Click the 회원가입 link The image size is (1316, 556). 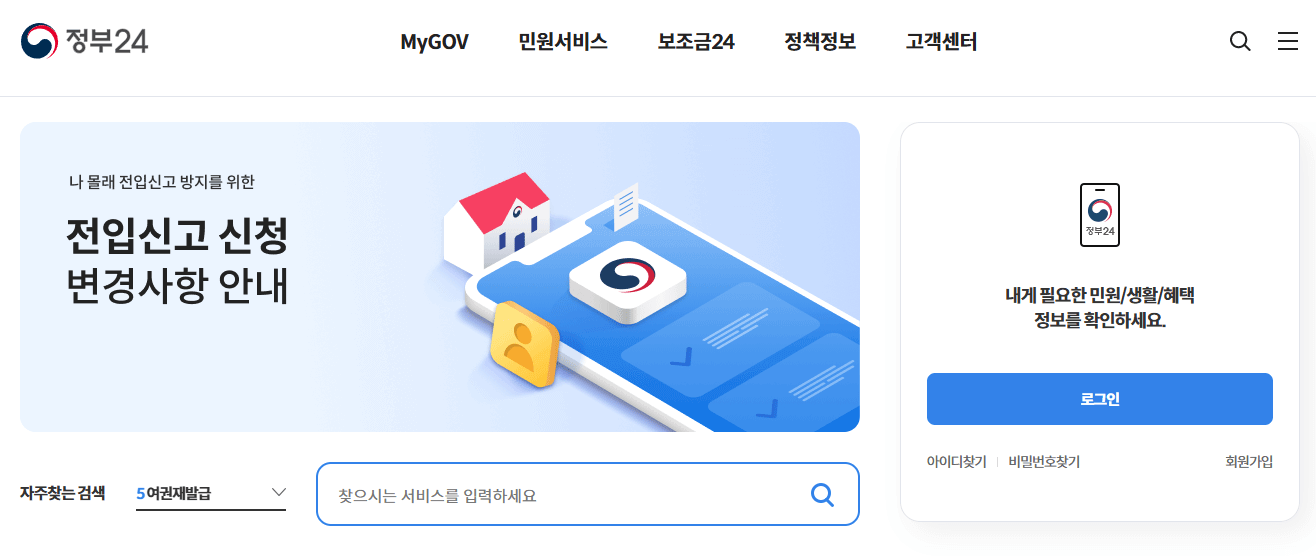click(x=1249, y=462)
